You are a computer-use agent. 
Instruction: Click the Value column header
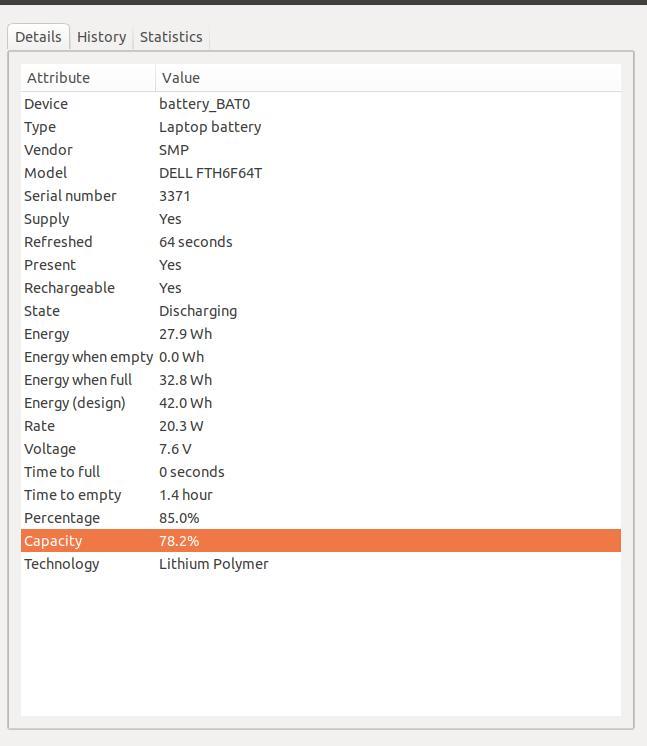pyautogui.click(x=388, y=78)
